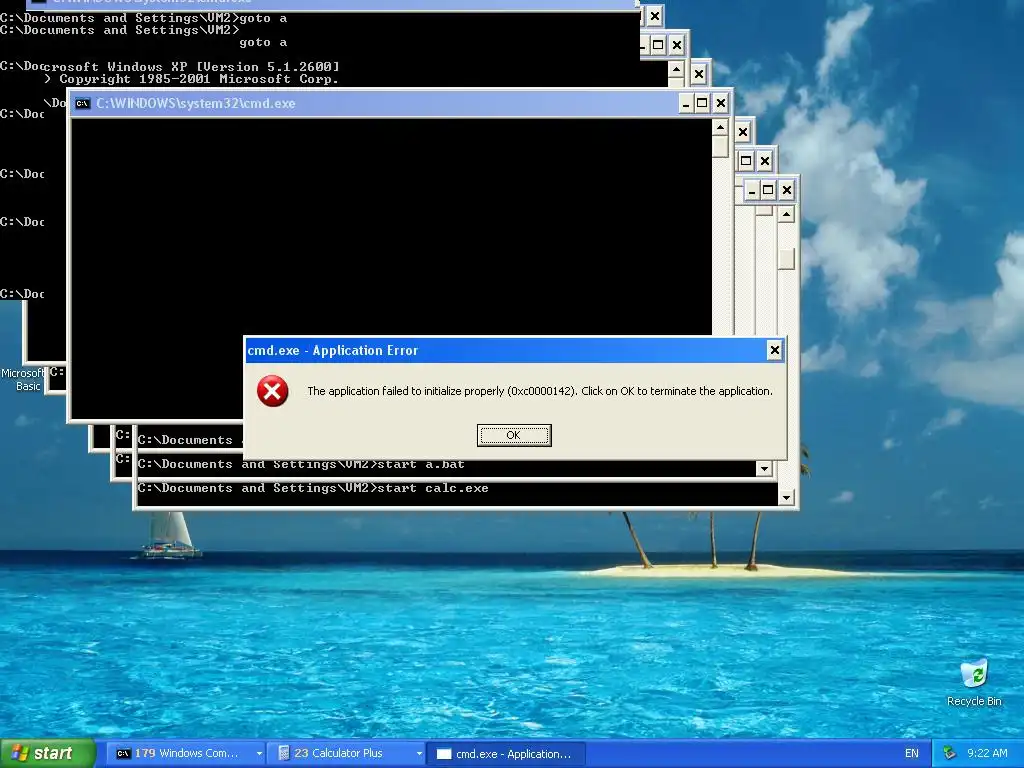Select the Recycle Bin desktop icon

(974, 682)
